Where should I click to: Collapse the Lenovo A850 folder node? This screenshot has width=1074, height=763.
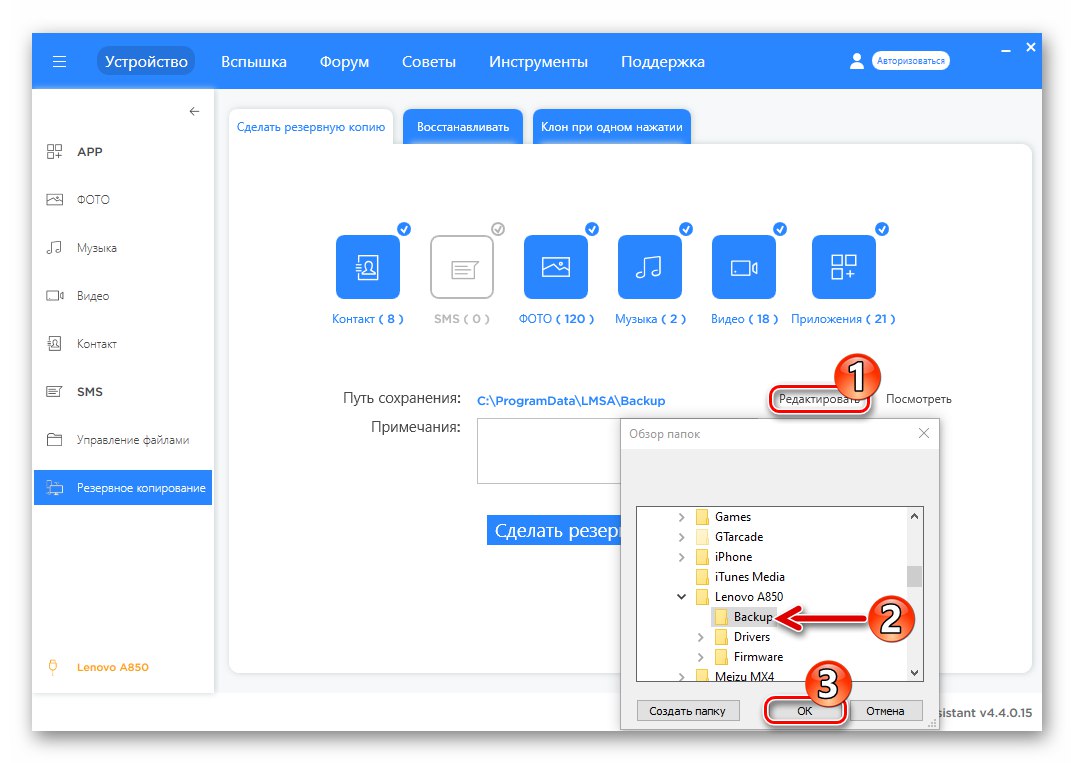coord(681,597)
